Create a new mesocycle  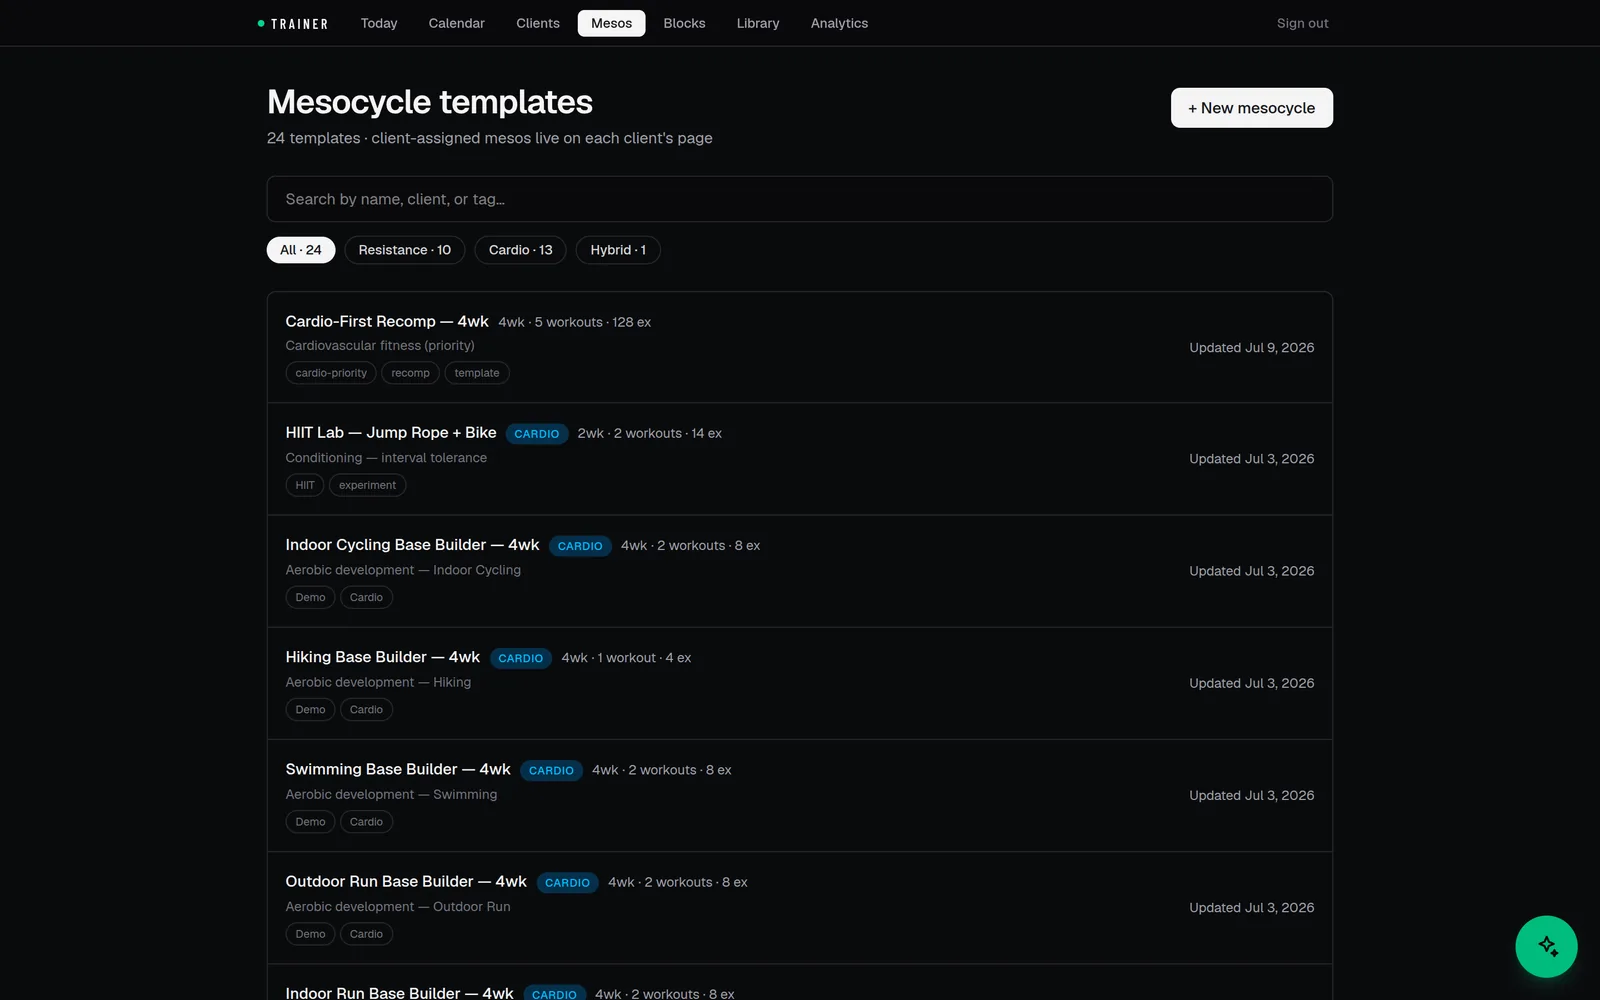pos(1251,108)
